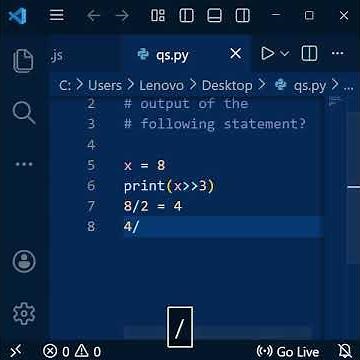Open Manage settings gear
Screen dimensions: 360x360
coord(24,313)
